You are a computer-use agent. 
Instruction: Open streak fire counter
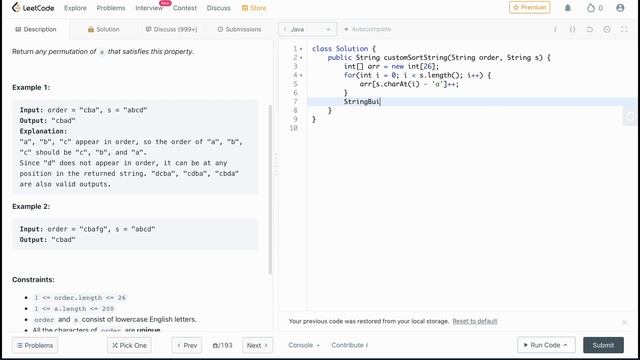595,8
